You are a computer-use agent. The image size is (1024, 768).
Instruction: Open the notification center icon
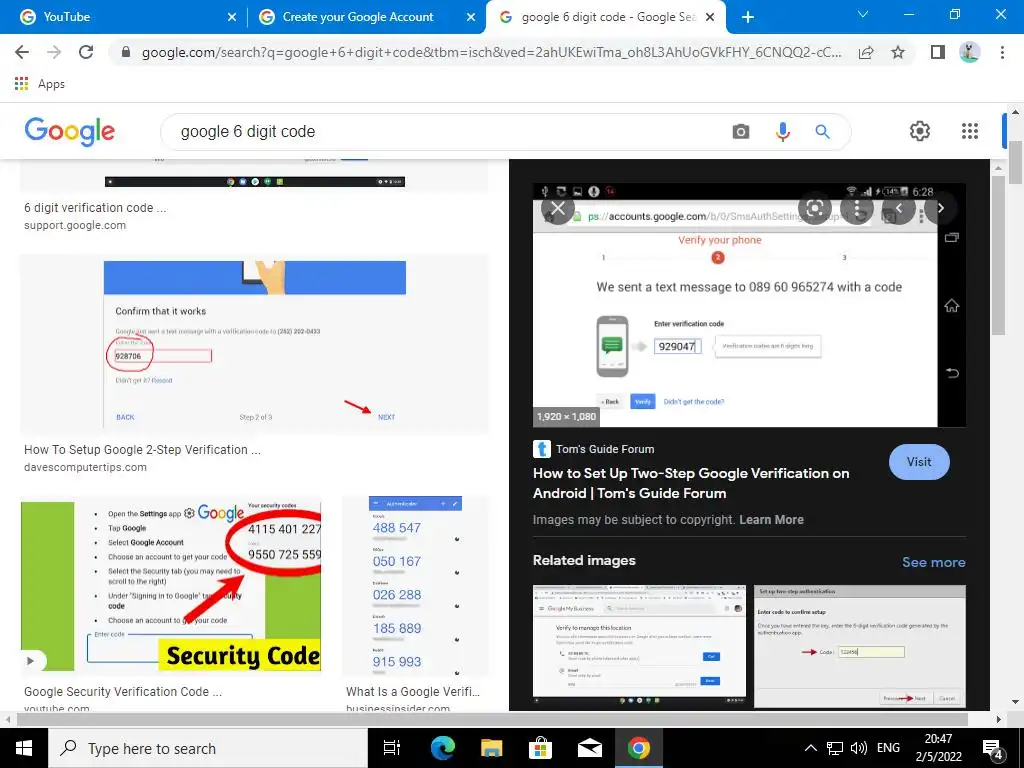point(993,748)
